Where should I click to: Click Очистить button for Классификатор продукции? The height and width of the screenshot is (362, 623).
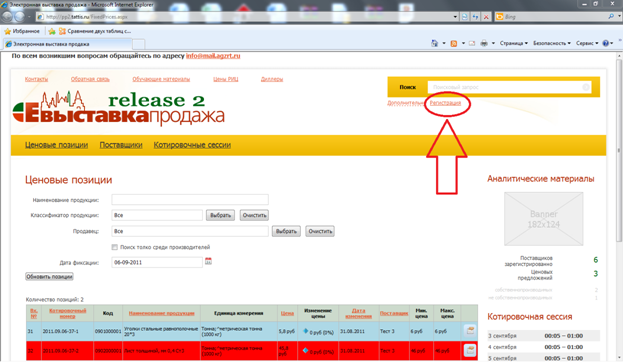pos(254,215)
